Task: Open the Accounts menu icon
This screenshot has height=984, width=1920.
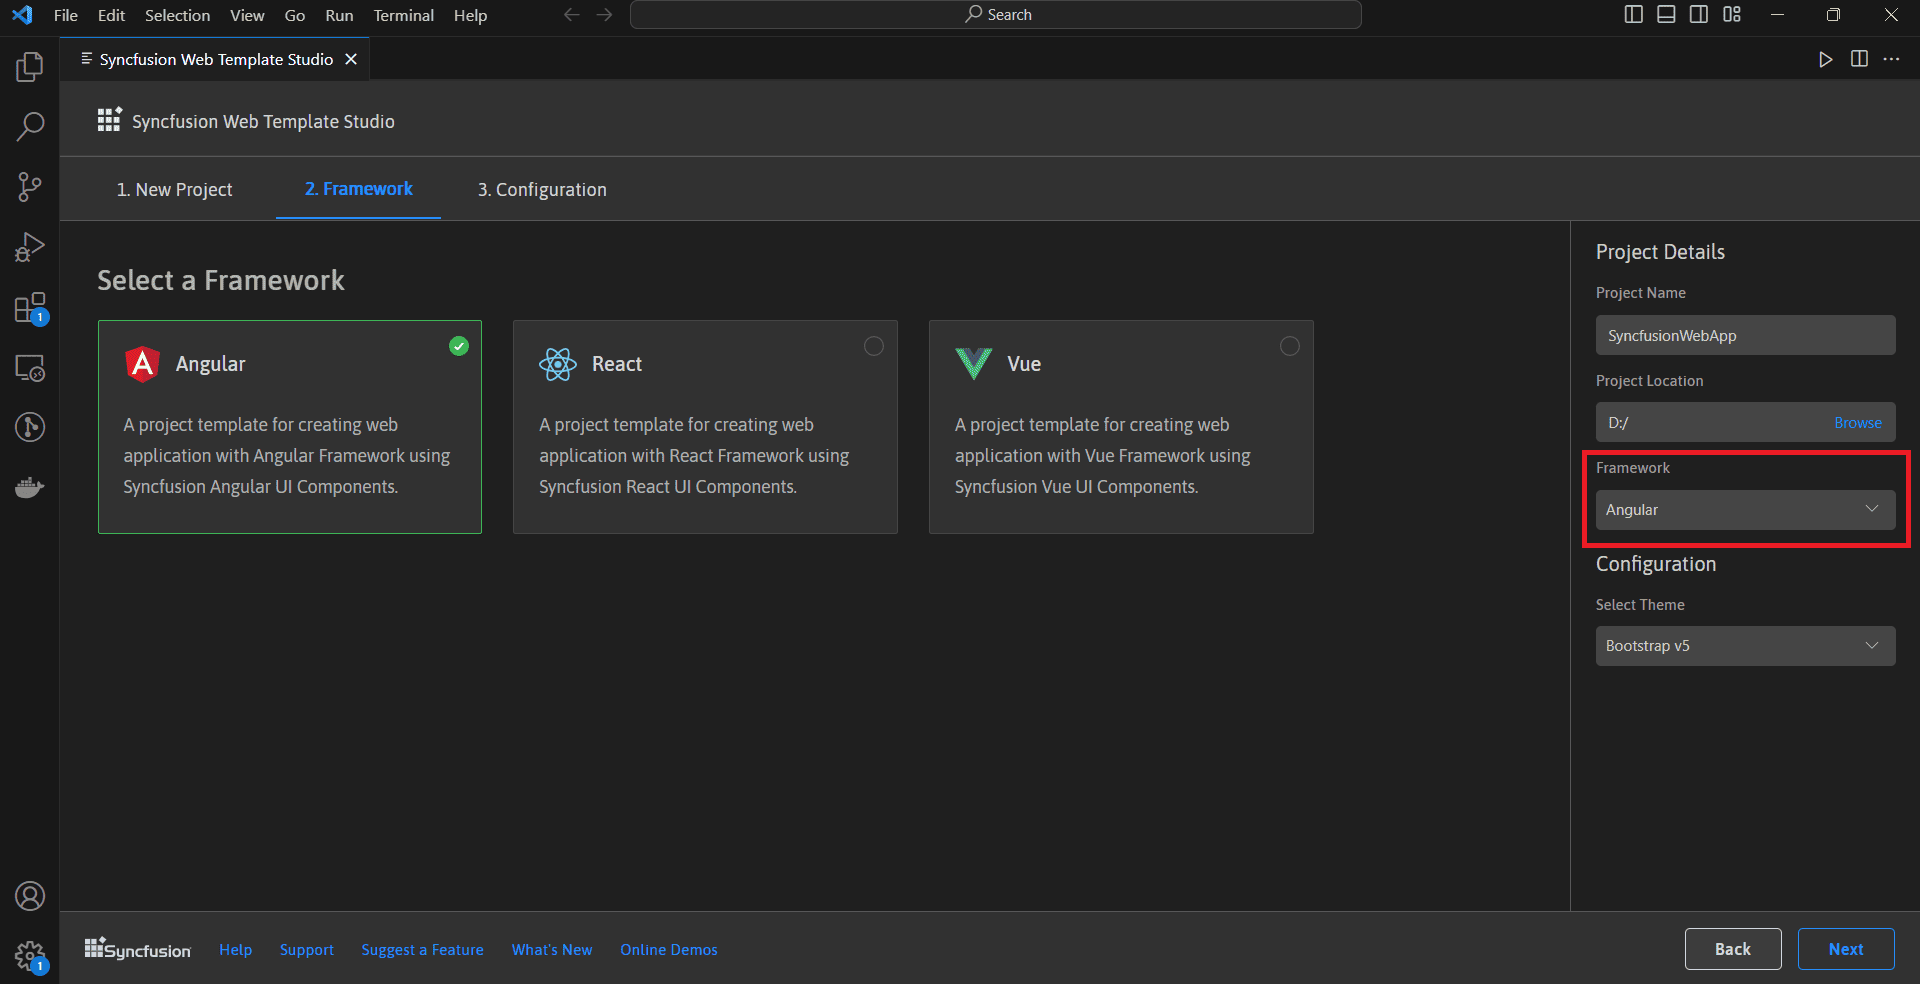Action: click(x=30, y=896)
